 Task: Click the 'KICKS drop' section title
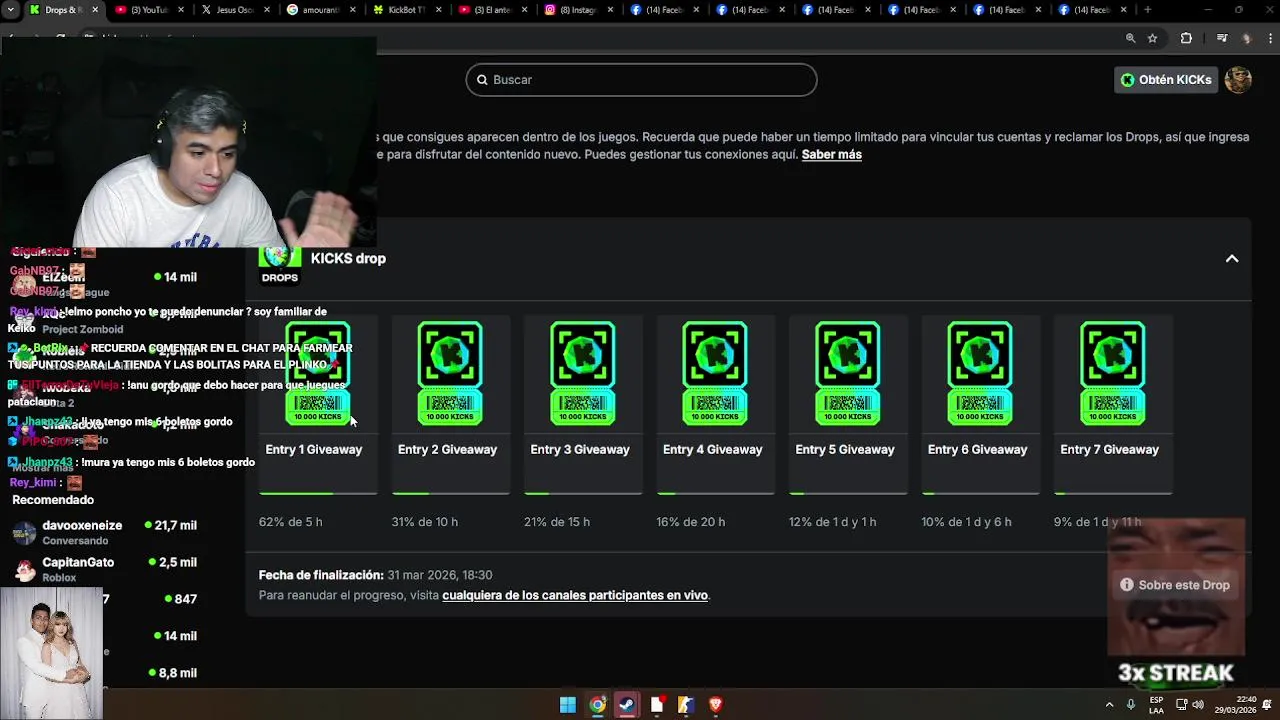348,258
